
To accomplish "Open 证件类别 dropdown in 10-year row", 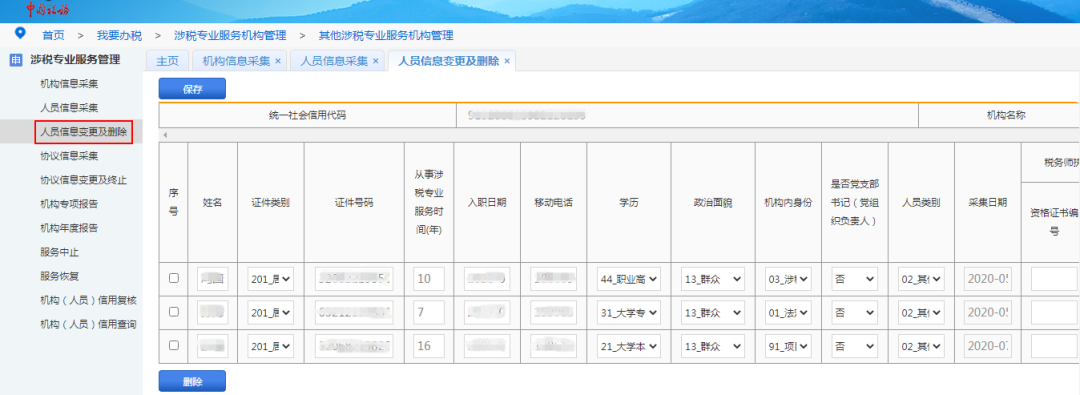I will (271, 279).
